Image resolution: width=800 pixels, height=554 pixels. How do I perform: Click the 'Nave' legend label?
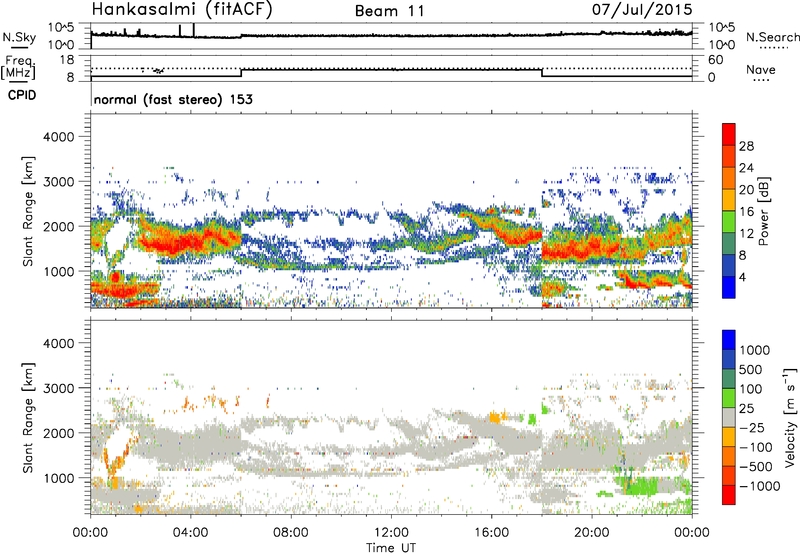760,69
